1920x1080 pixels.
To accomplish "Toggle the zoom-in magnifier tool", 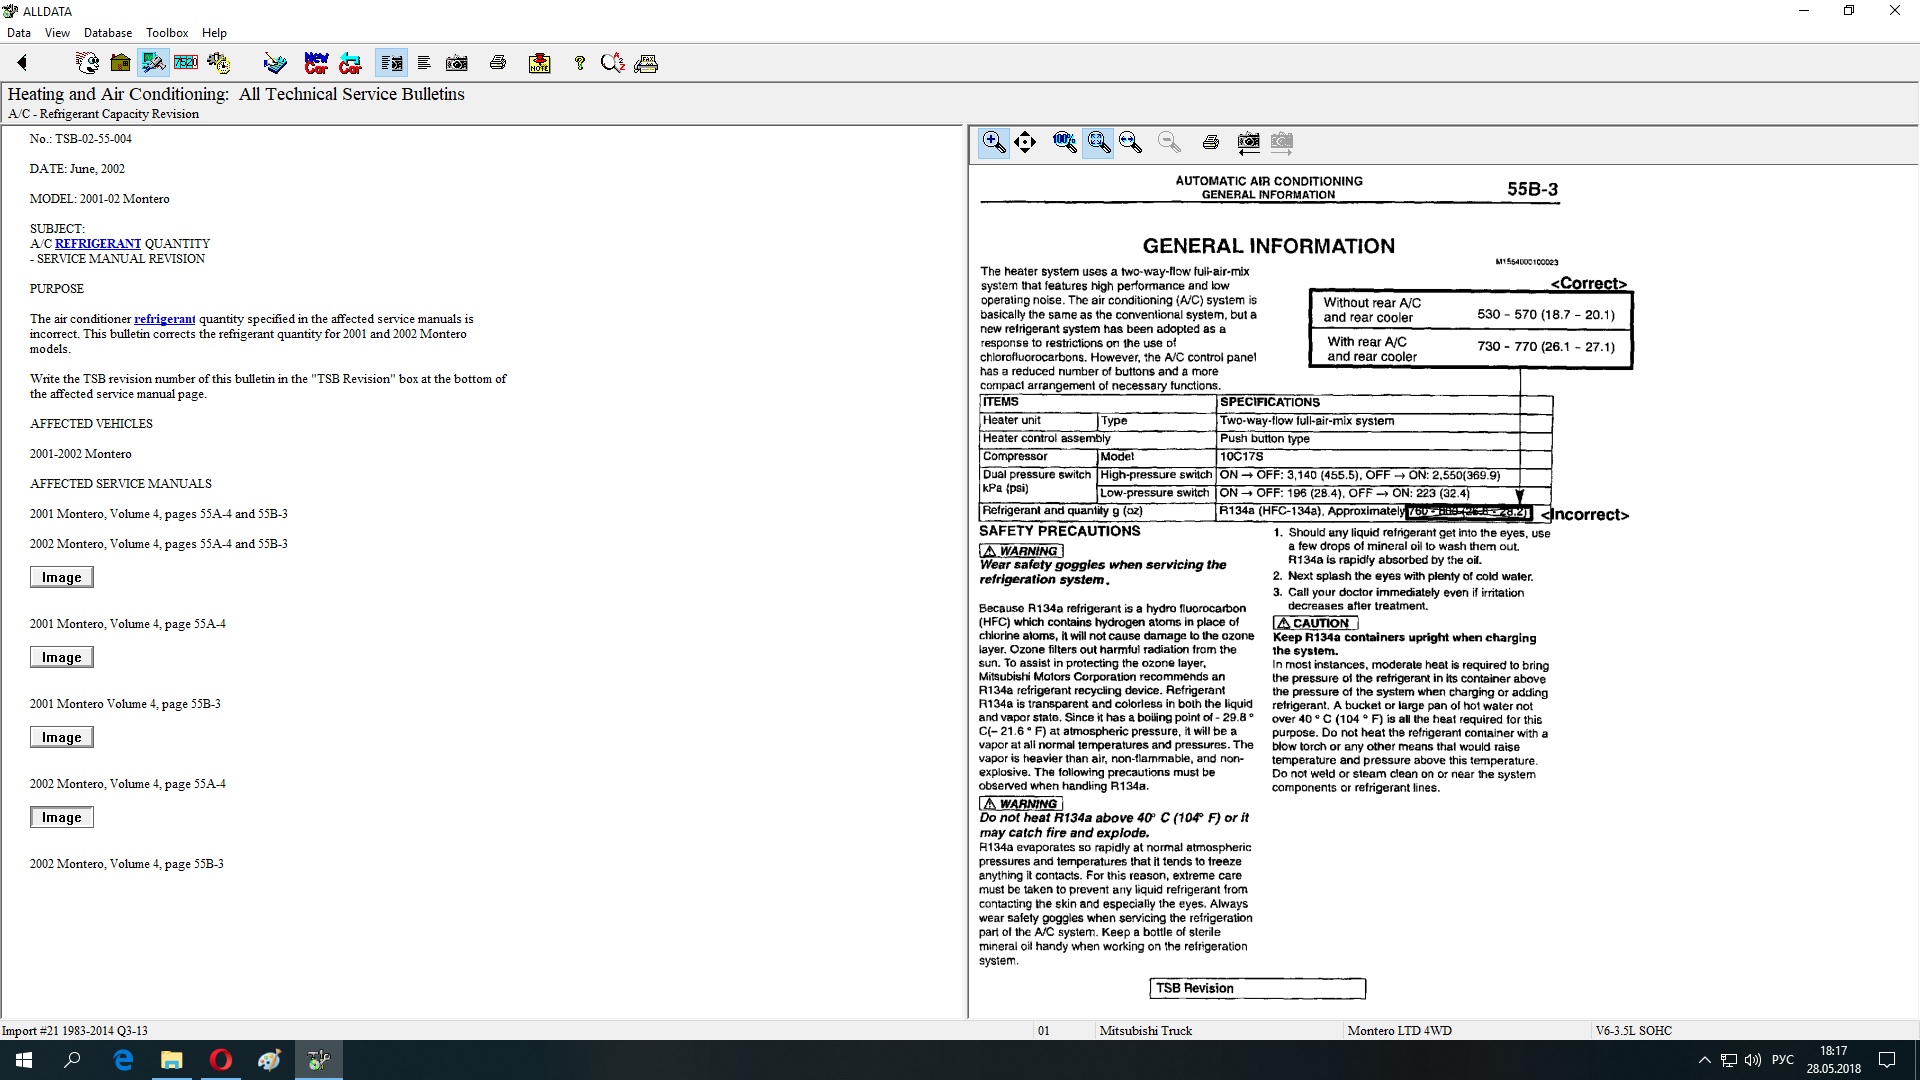I will (993, 142).
